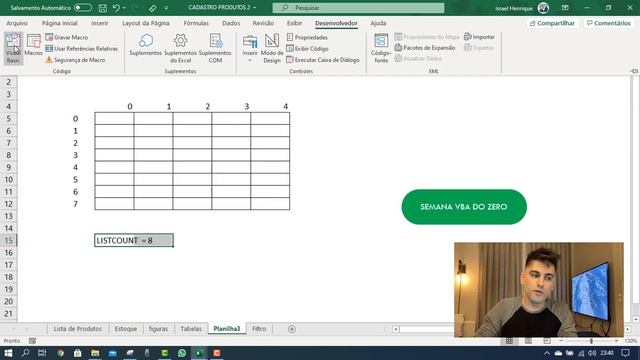
Task: Open Segurança de Macro settings
Action: (76, 60)
